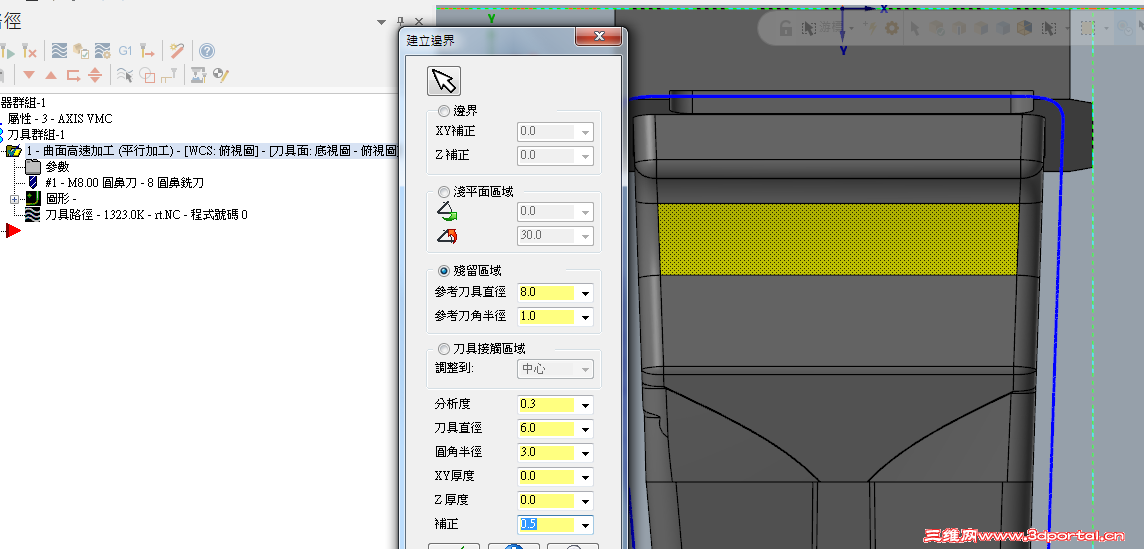Click the position insert arrow after operation icon
1144x549 pixels.
point(73,74)
